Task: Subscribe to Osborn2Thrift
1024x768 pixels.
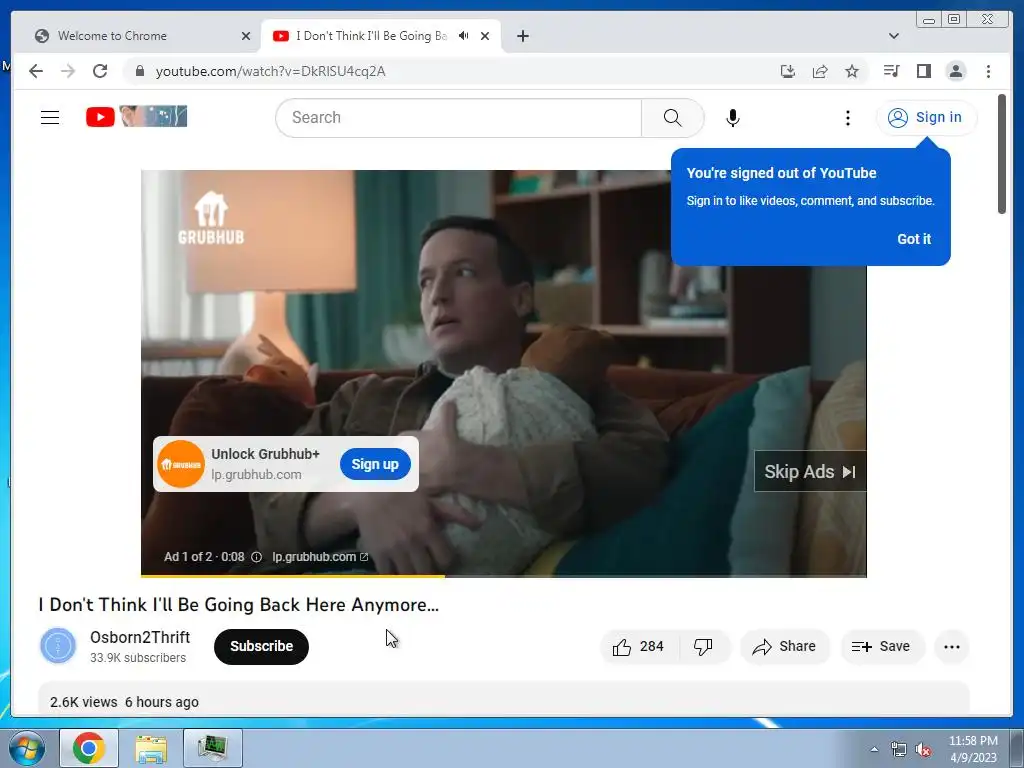Action: tap(261, 647)
